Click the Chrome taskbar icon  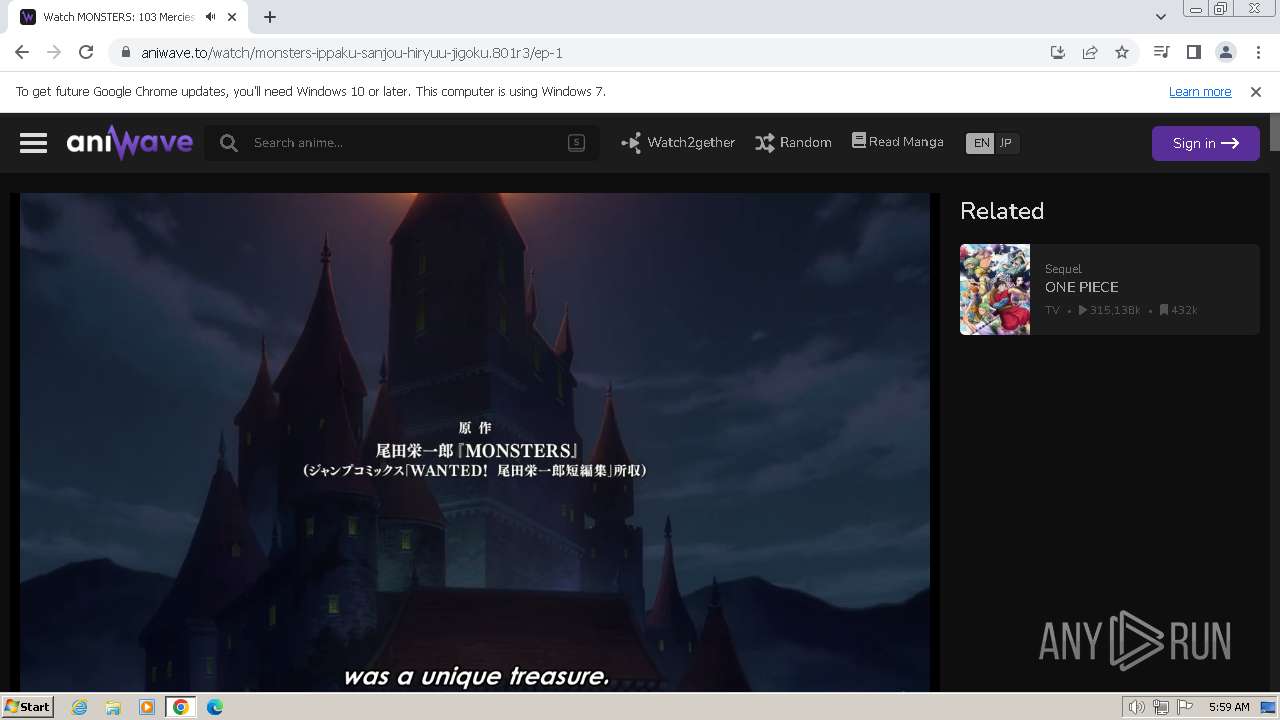click(x=181, y=707)
